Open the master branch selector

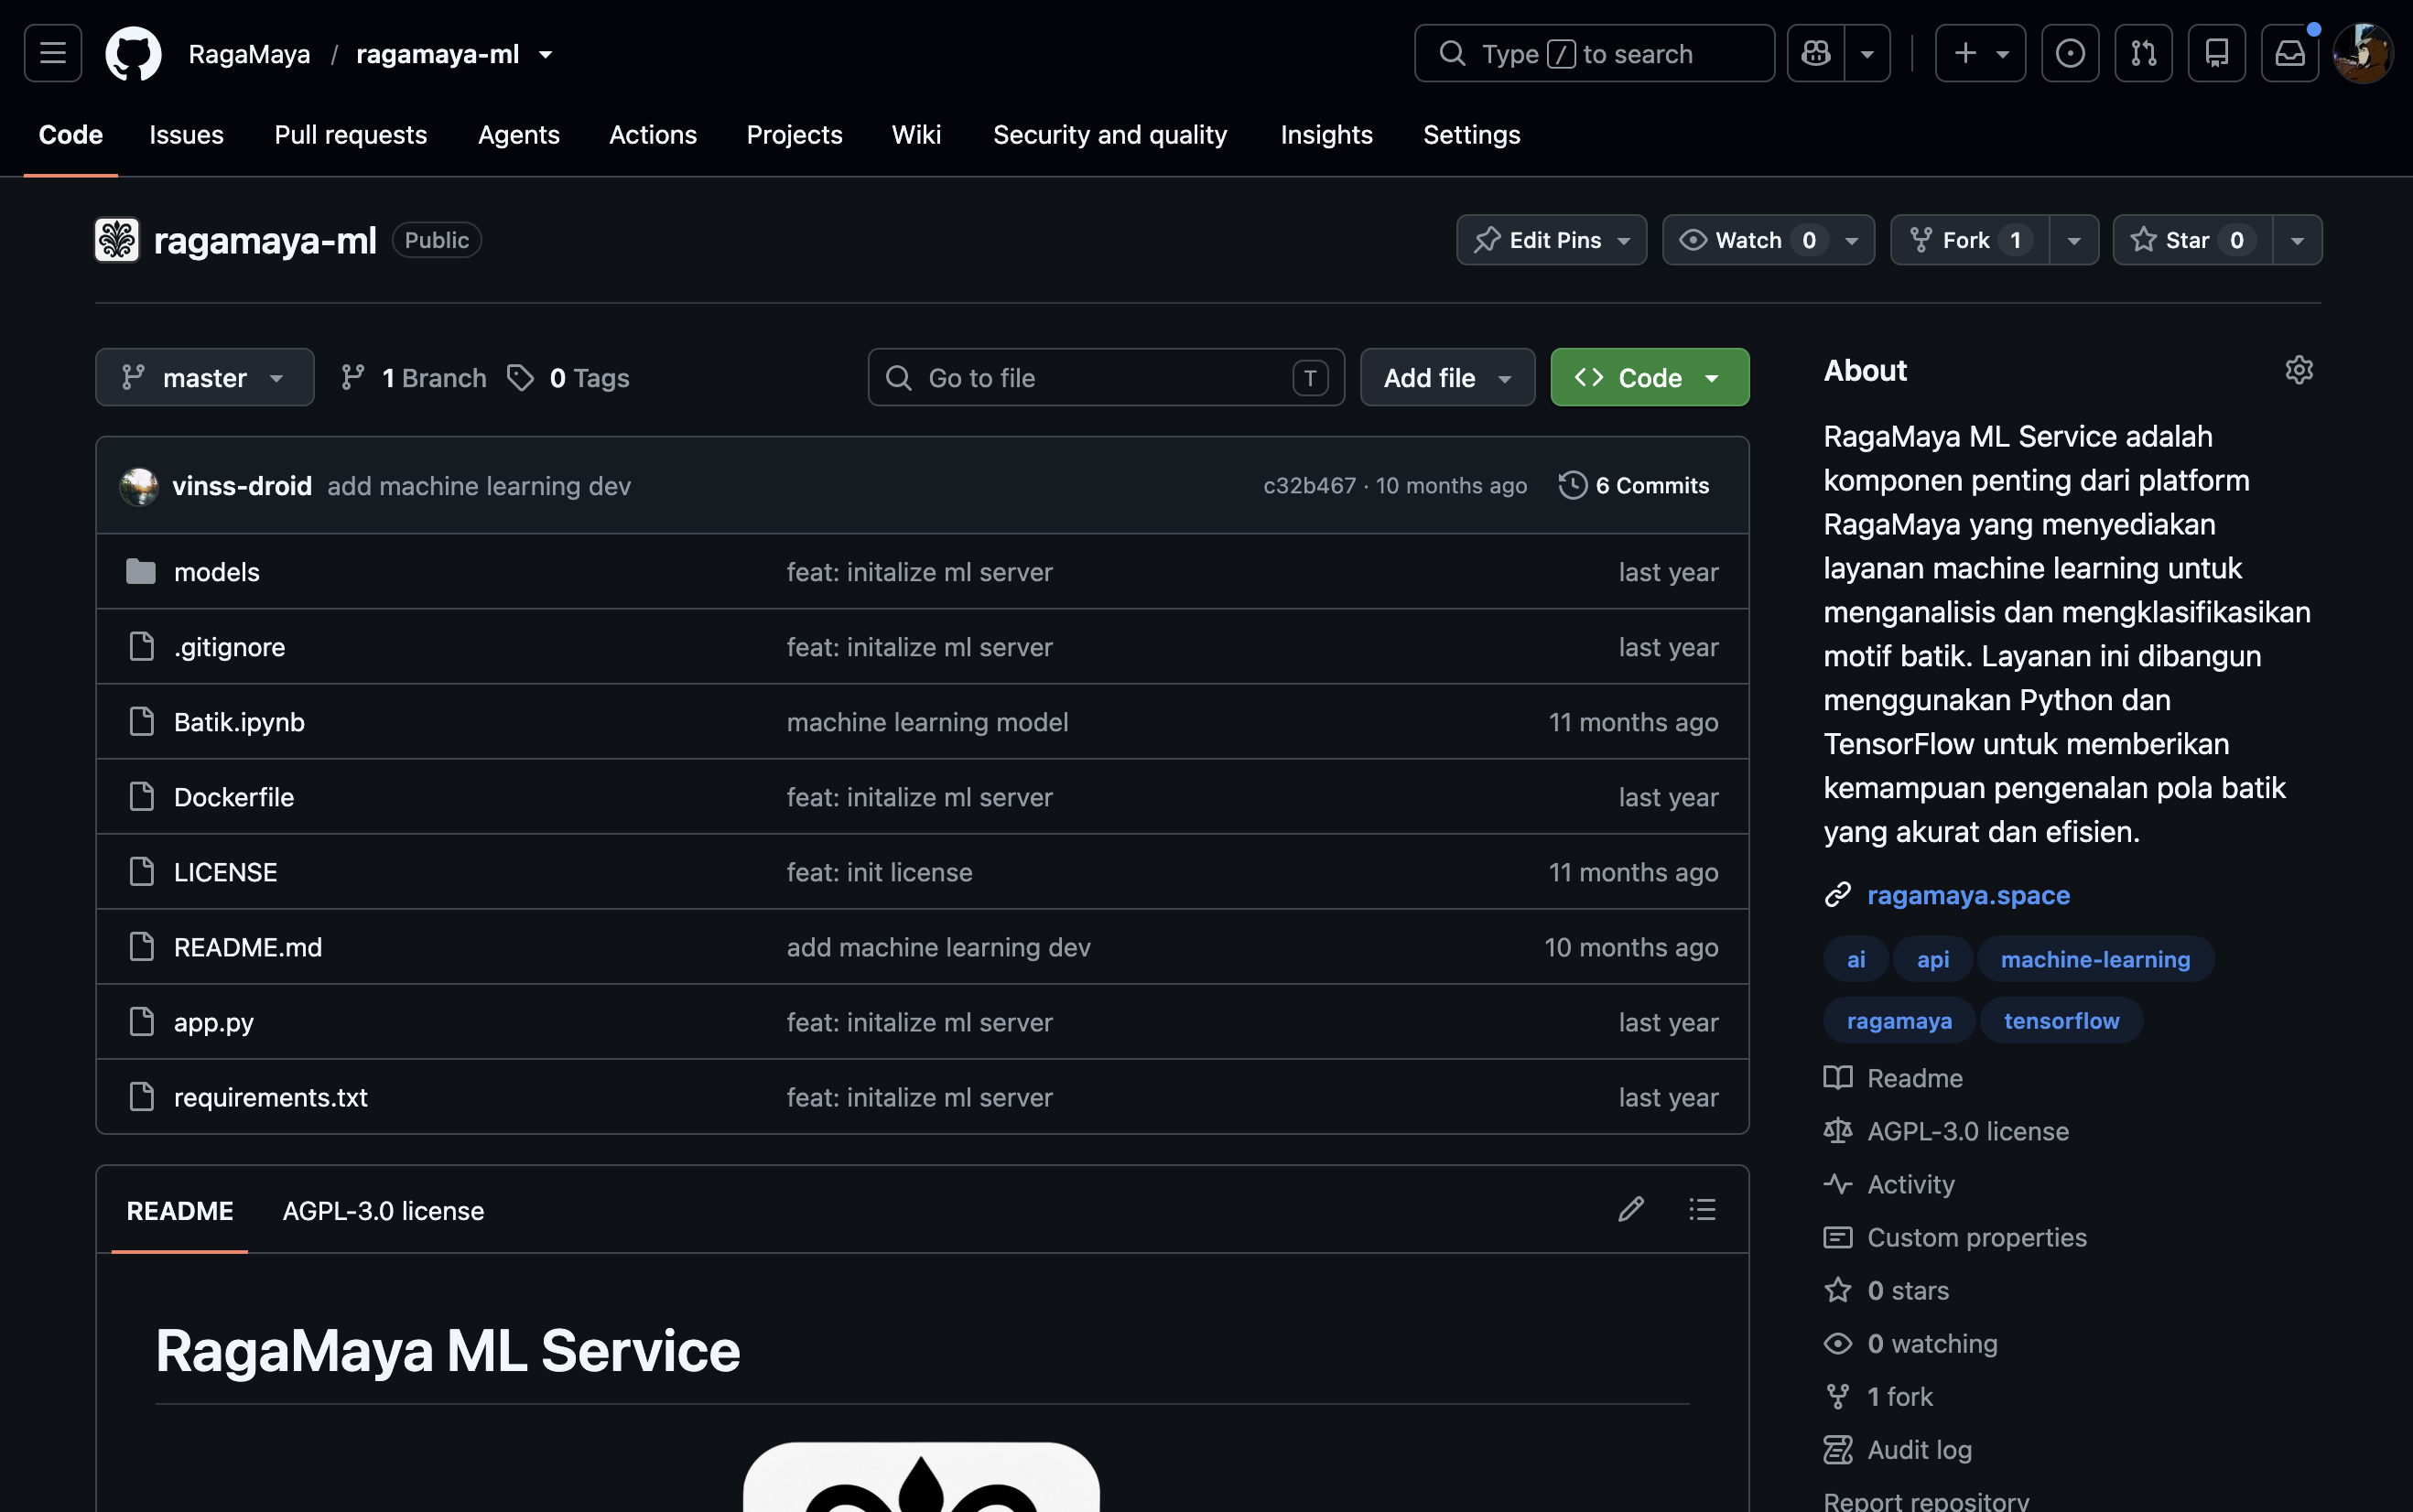click(204, 377)
